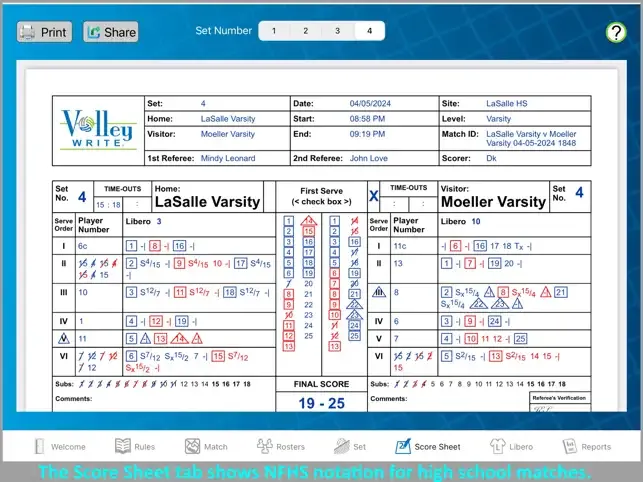Click the Moeller Varsity visitor team heading
The image size is (643, 482).
pos(493,202)
